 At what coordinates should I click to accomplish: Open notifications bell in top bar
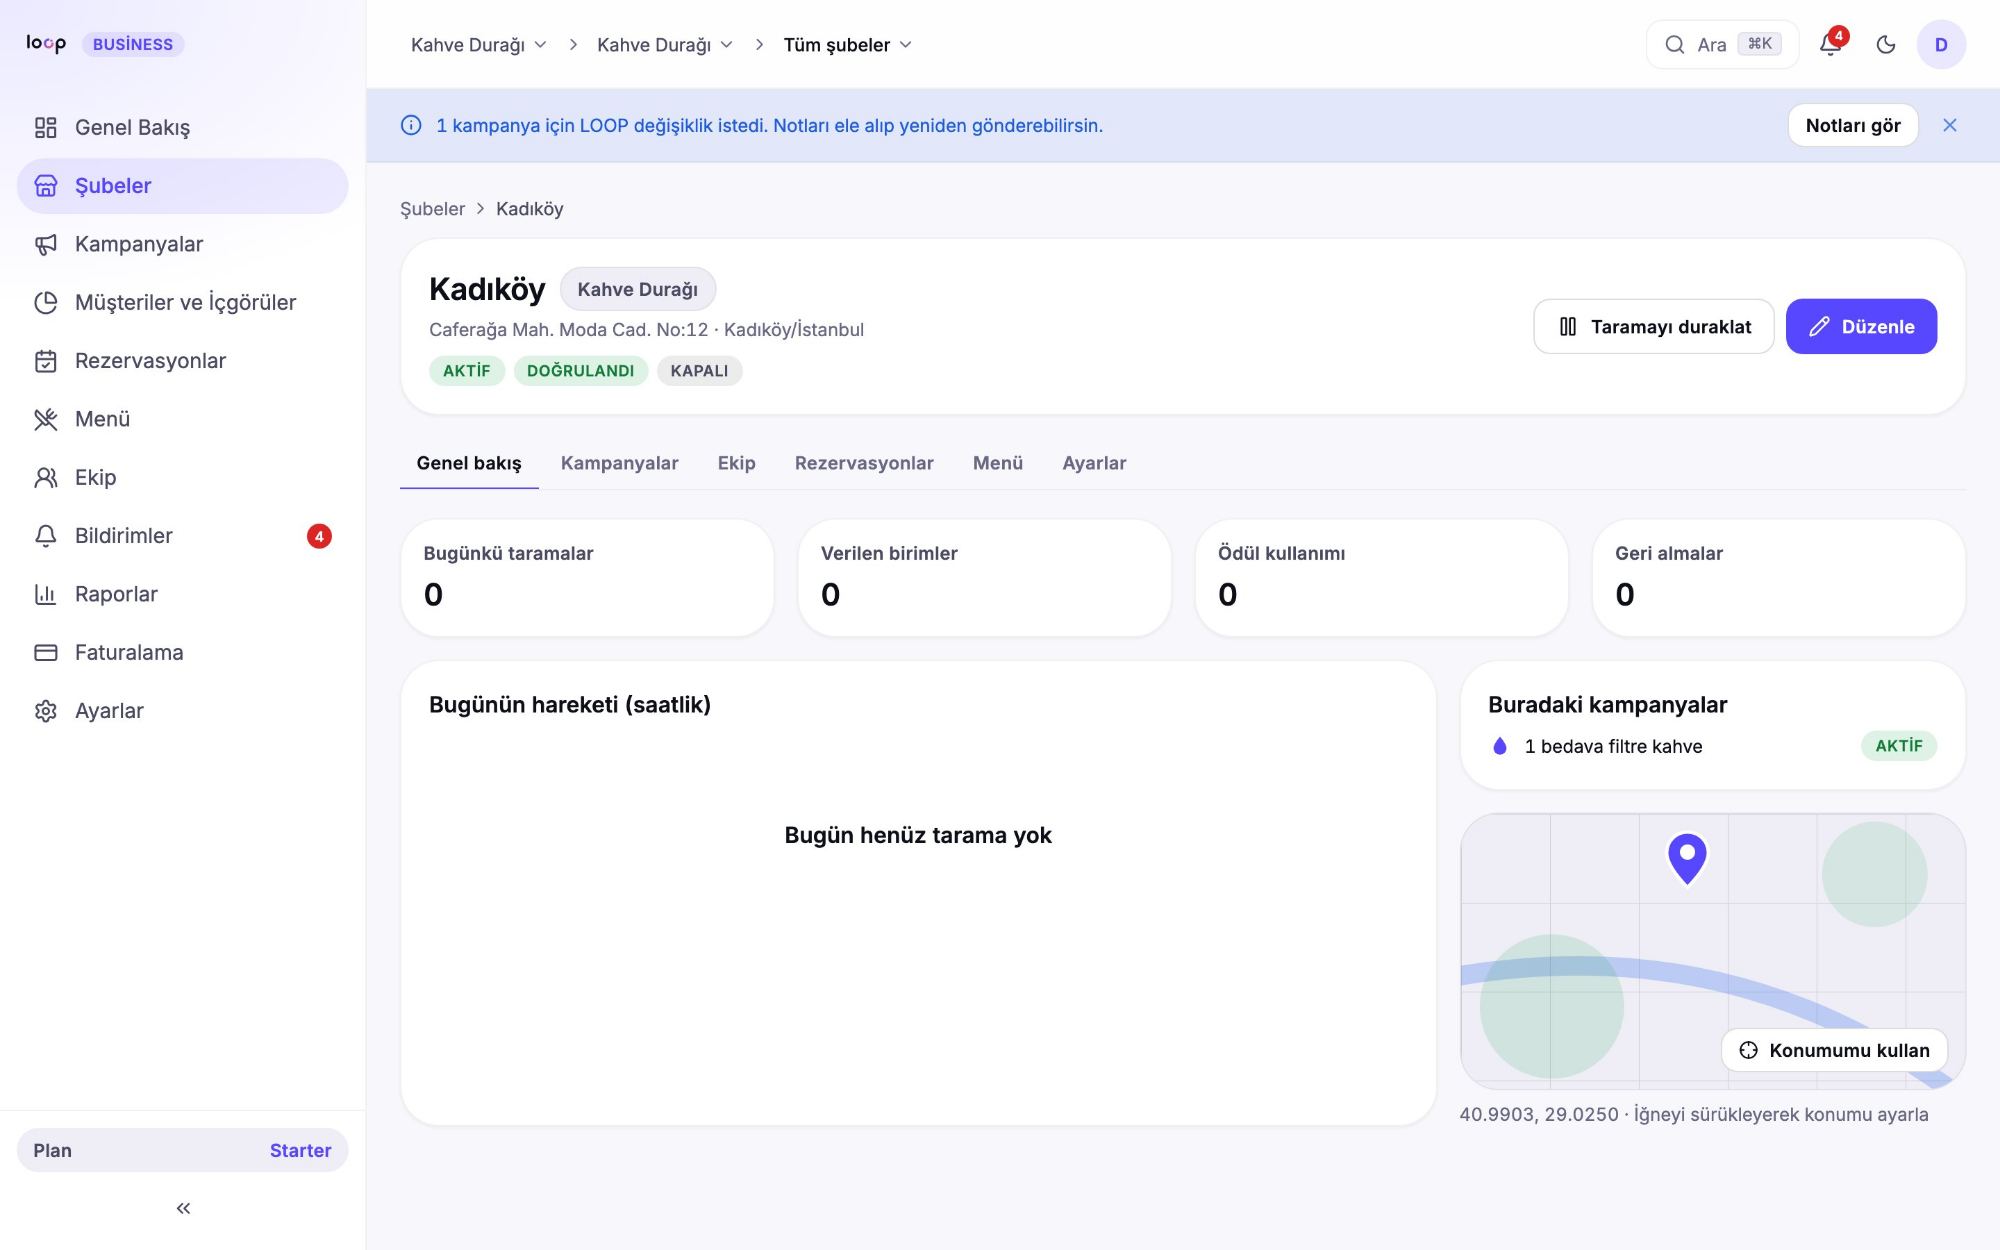pos(1831,44)
